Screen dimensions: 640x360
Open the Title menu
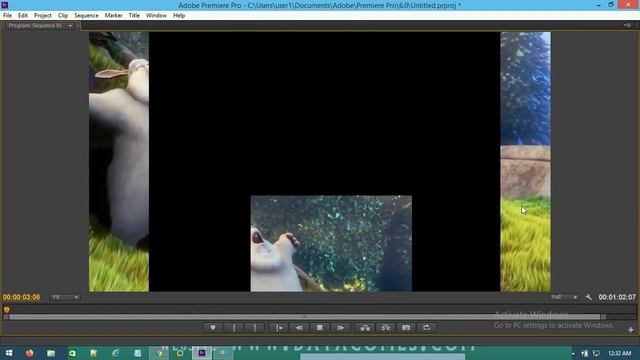(x=134, y=16)
